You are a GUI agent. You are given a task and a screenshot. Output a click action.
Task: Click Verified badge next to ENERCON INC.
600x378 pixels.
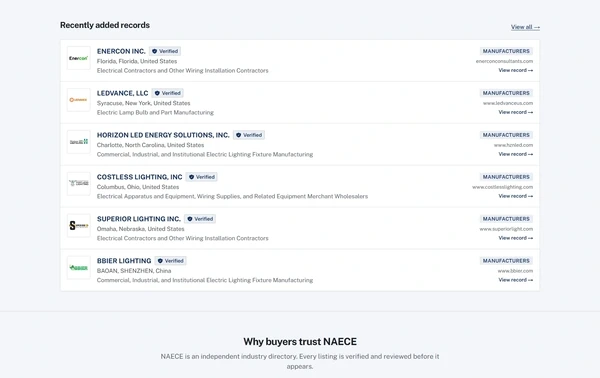click(165, 51)
